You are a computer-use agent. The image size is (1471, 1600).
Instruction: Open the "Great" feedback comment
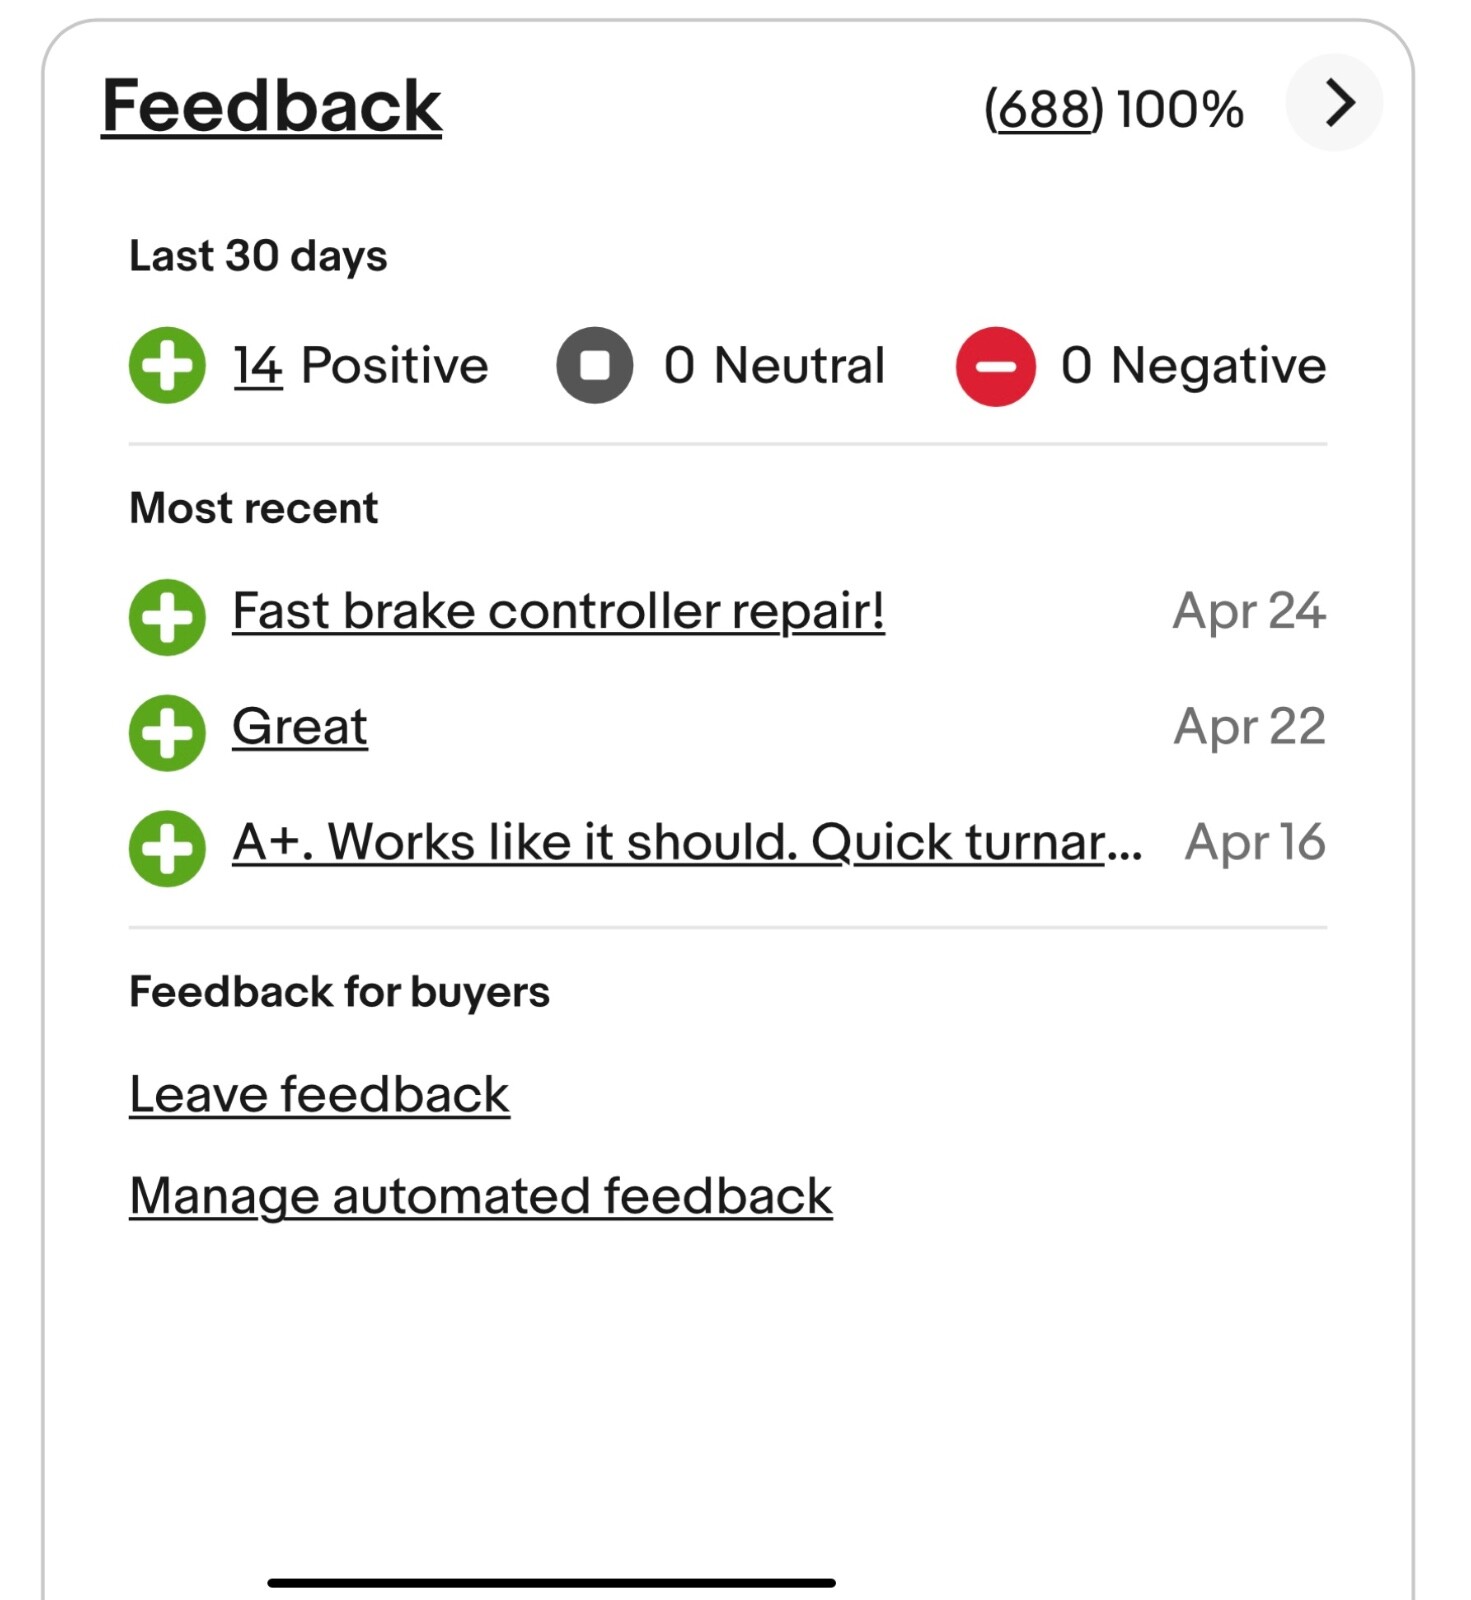click(x=299, y=727)
